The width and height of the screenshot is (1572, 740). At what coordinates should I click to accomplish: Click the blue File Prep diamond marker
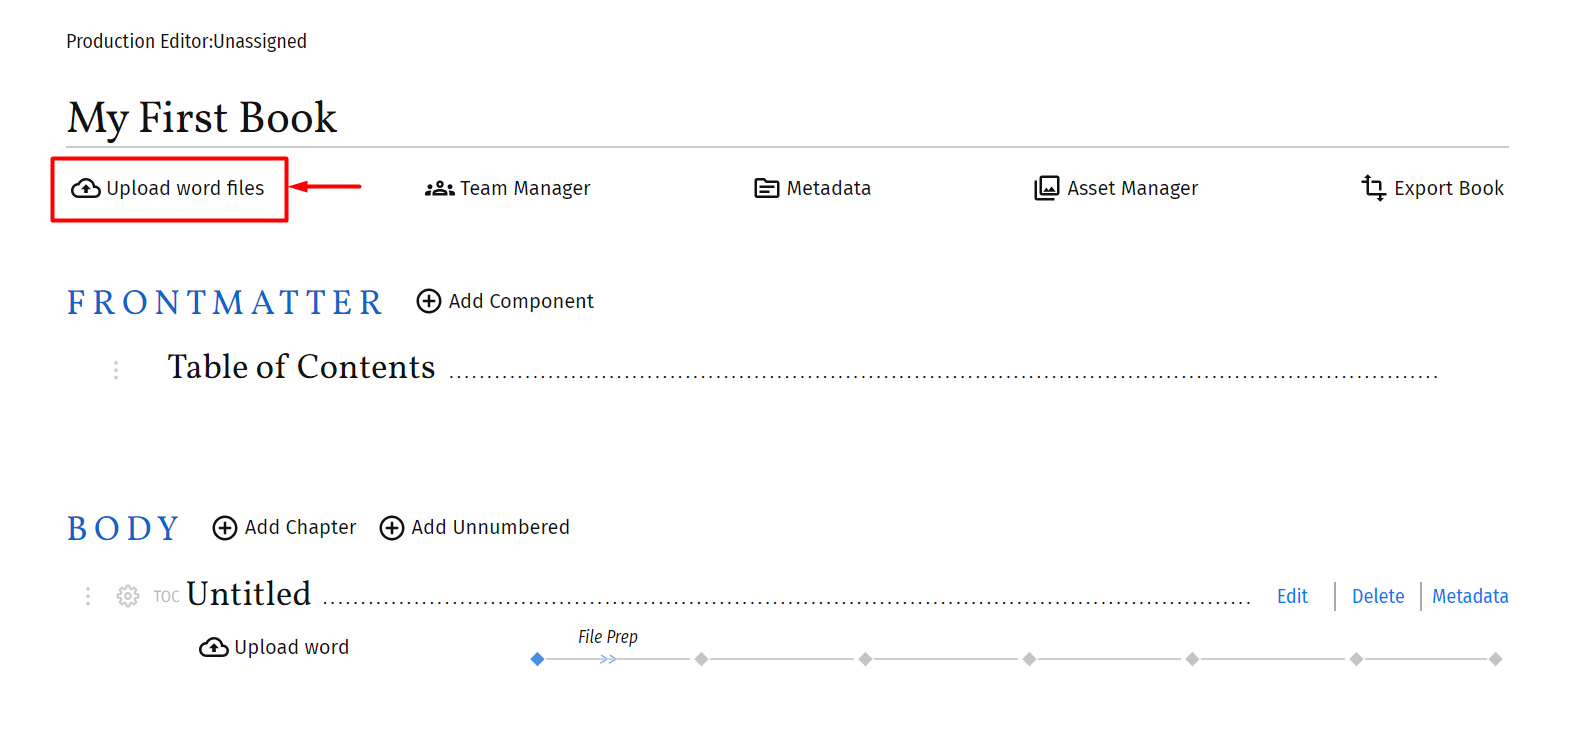click(x=537, y=659)
